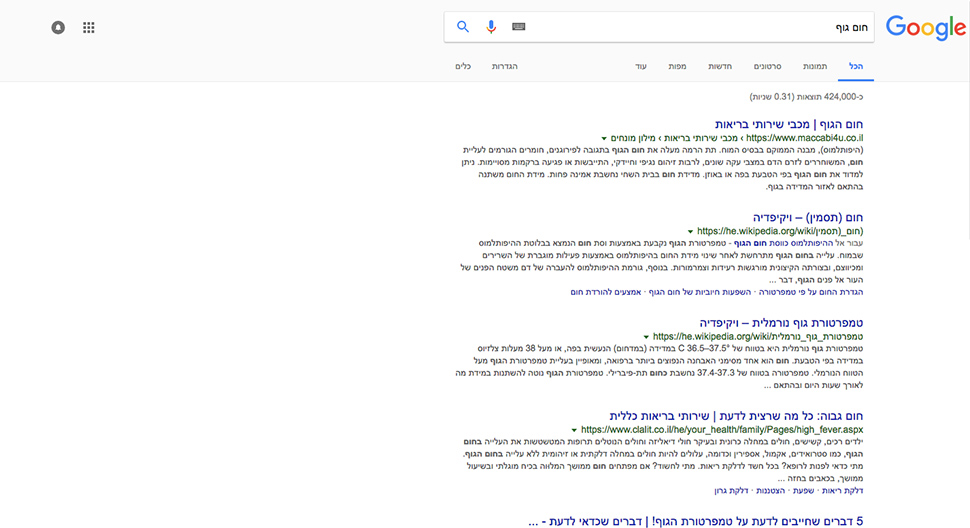Screen dimensions: 970x528
Task: Open the 'טמפרטורת גוף נורמלית – ויקיפדיה' result
Action: pyautogui.click(x=780, y=322)
